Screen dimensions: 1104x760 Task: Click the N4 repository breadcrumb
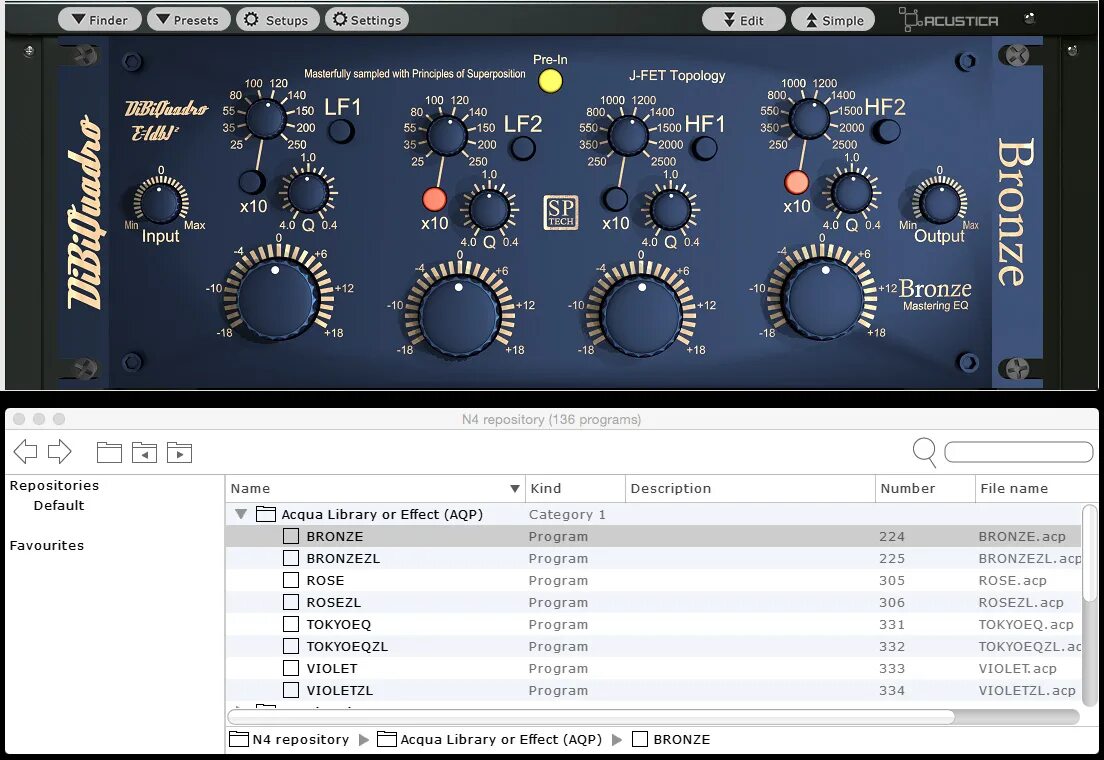(289, 739)
